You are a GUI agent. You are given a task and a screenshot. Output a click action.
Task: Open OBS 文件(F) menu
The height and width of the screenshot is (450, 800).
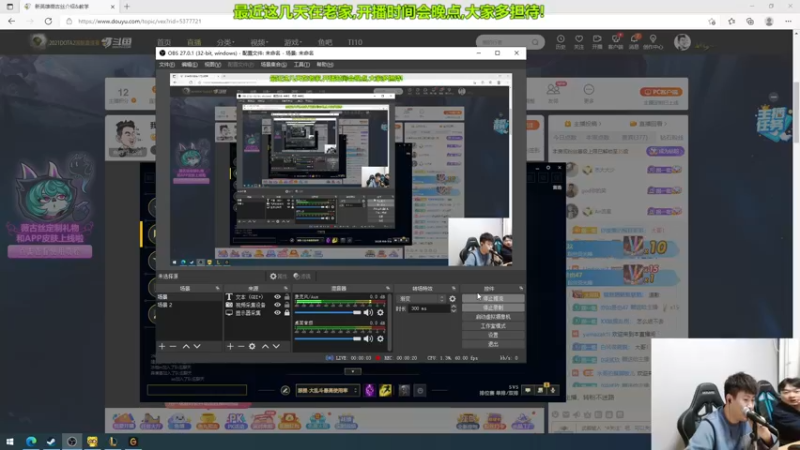coord(167,65)
